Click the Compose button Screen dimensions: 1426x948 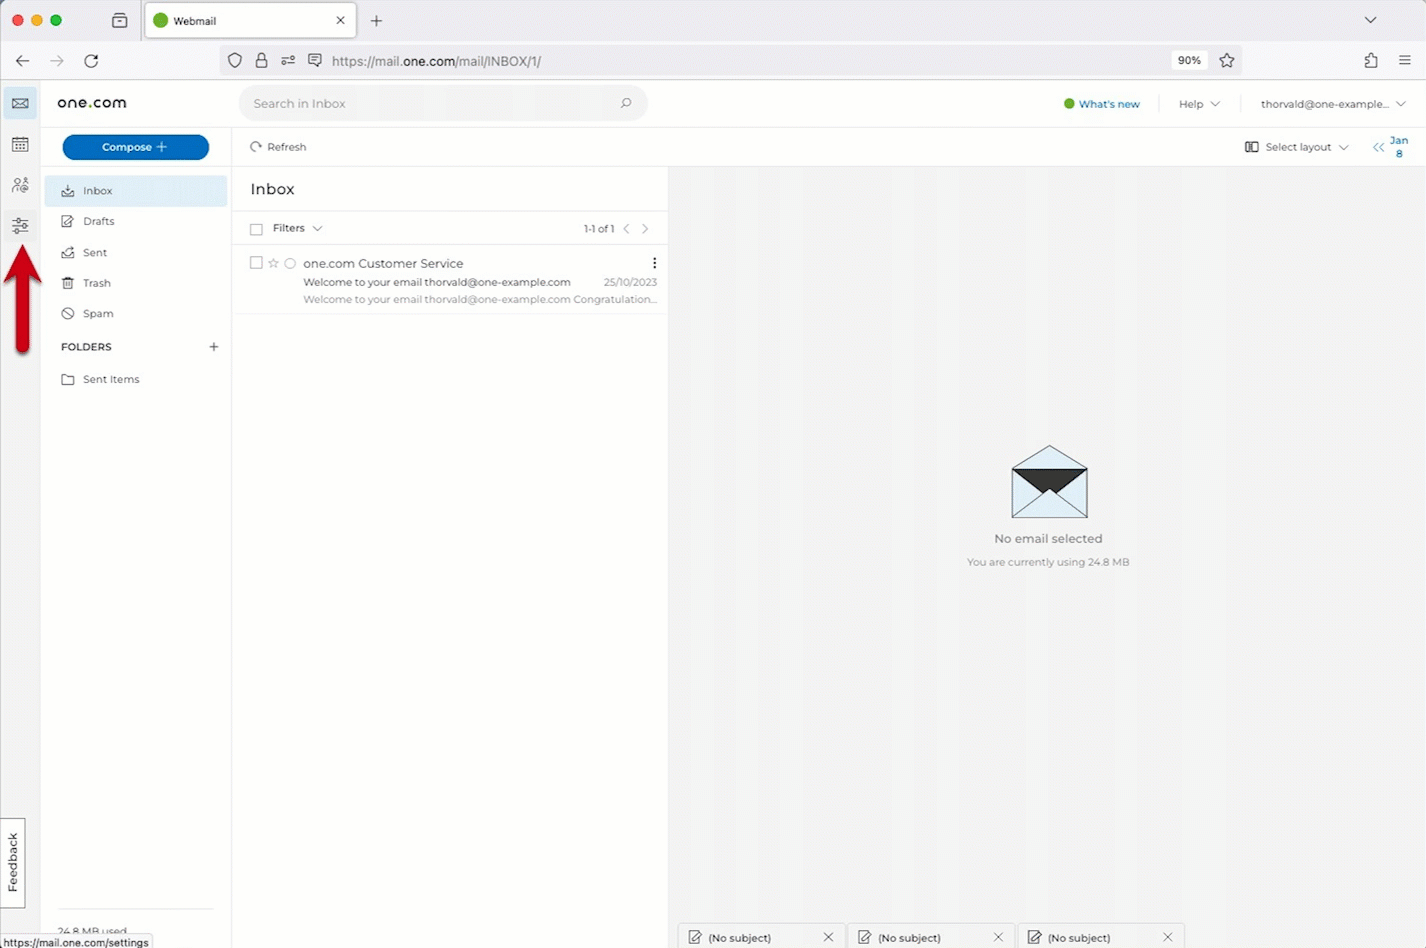[135, 146]
